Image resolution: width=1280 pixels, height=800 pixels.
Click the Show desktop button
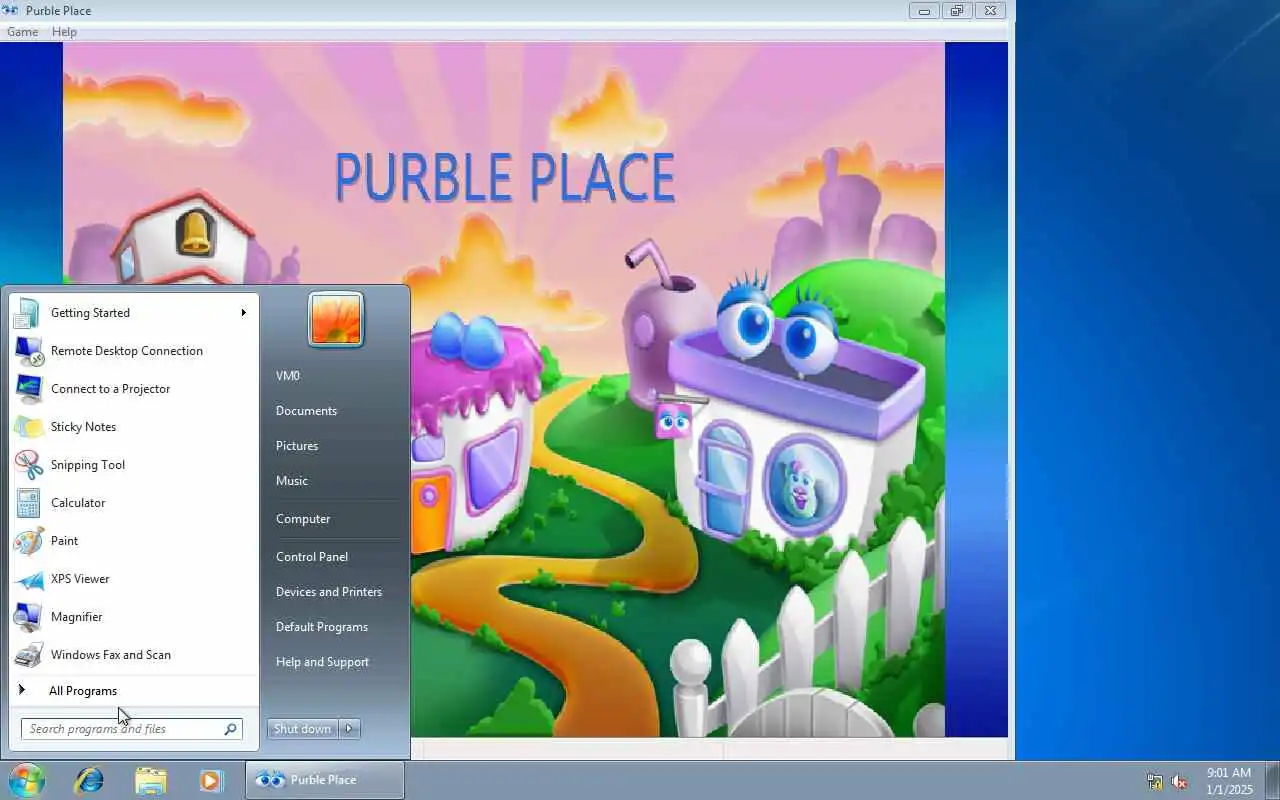coord(1271,780)
